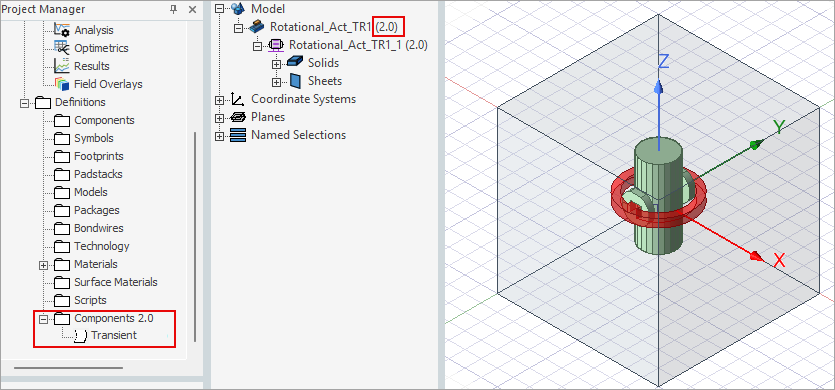Click the Components folder icon
The width and height of the screenshot is (835, 390).
coord(62,120)
